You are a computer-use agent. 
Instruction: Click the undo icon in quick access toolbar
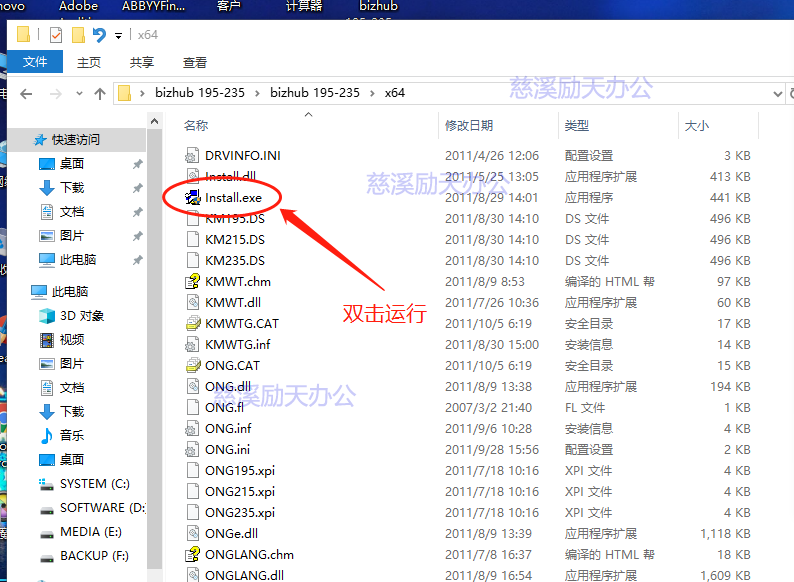99,35
